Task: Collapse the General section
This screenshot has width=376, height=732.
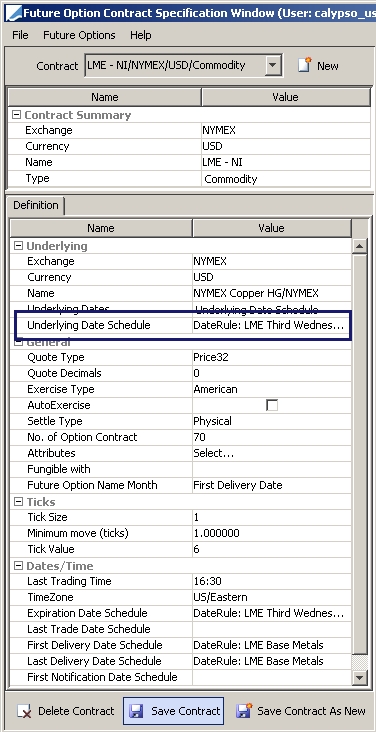Action: 18,342
